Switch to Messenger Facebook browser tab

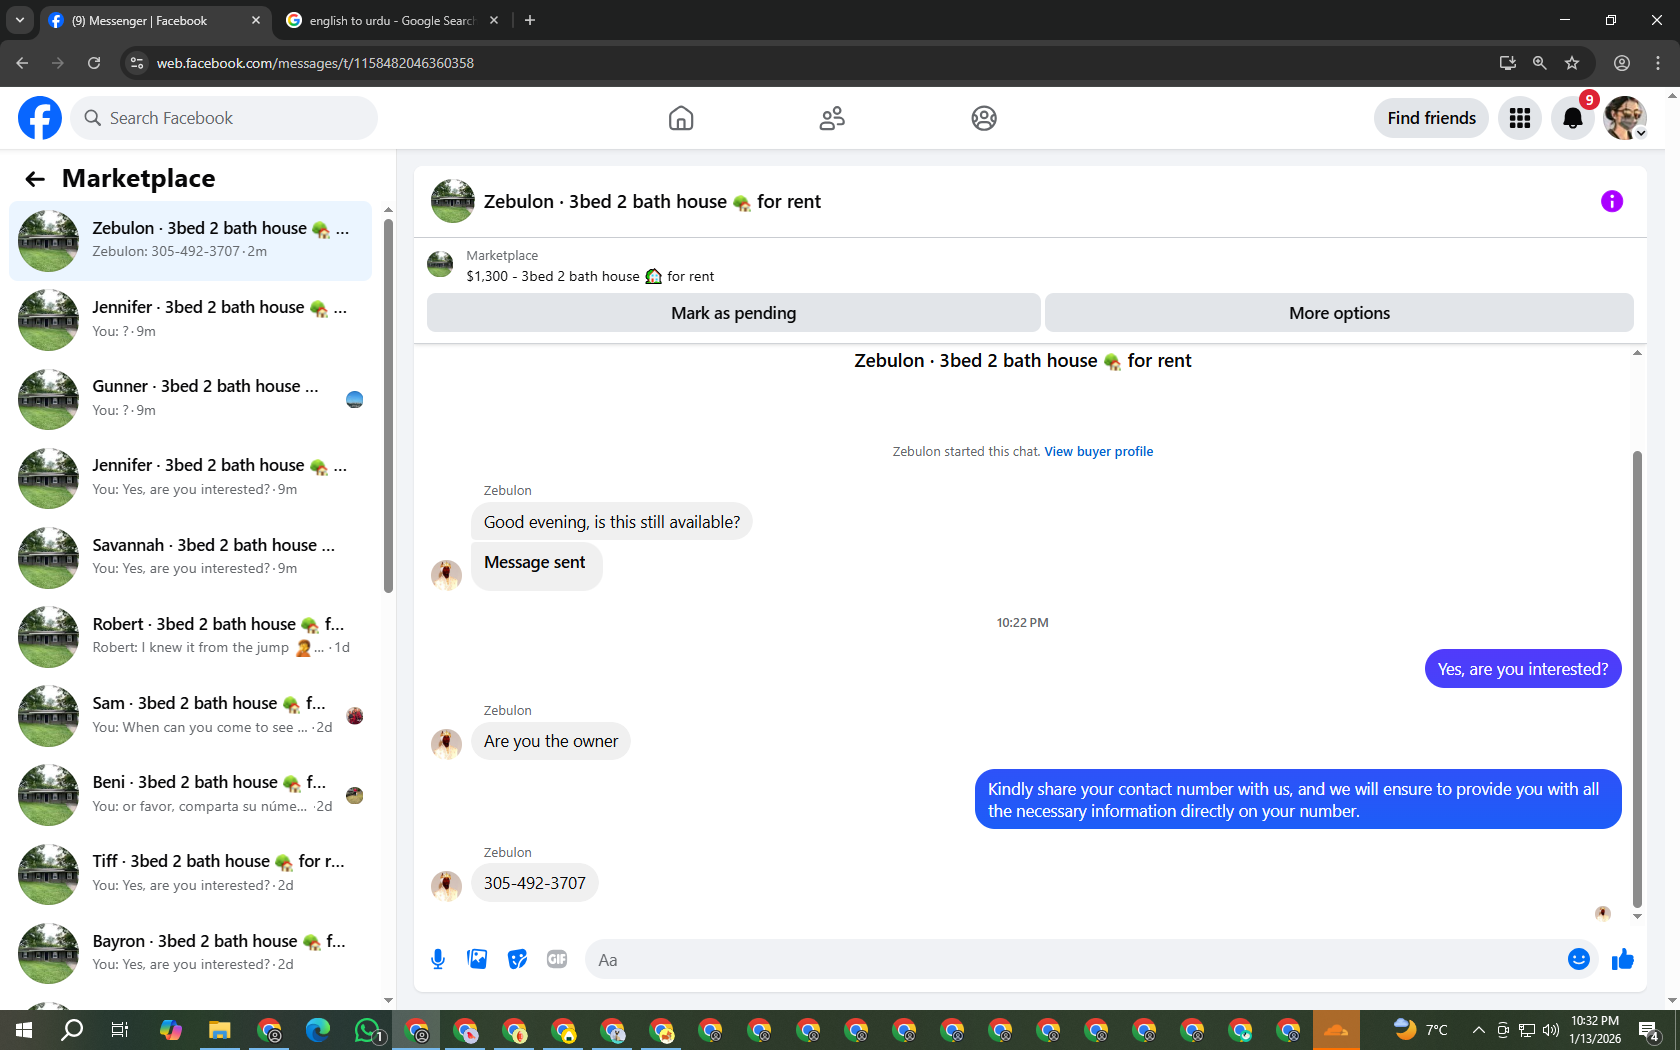[x=155, y=20]
